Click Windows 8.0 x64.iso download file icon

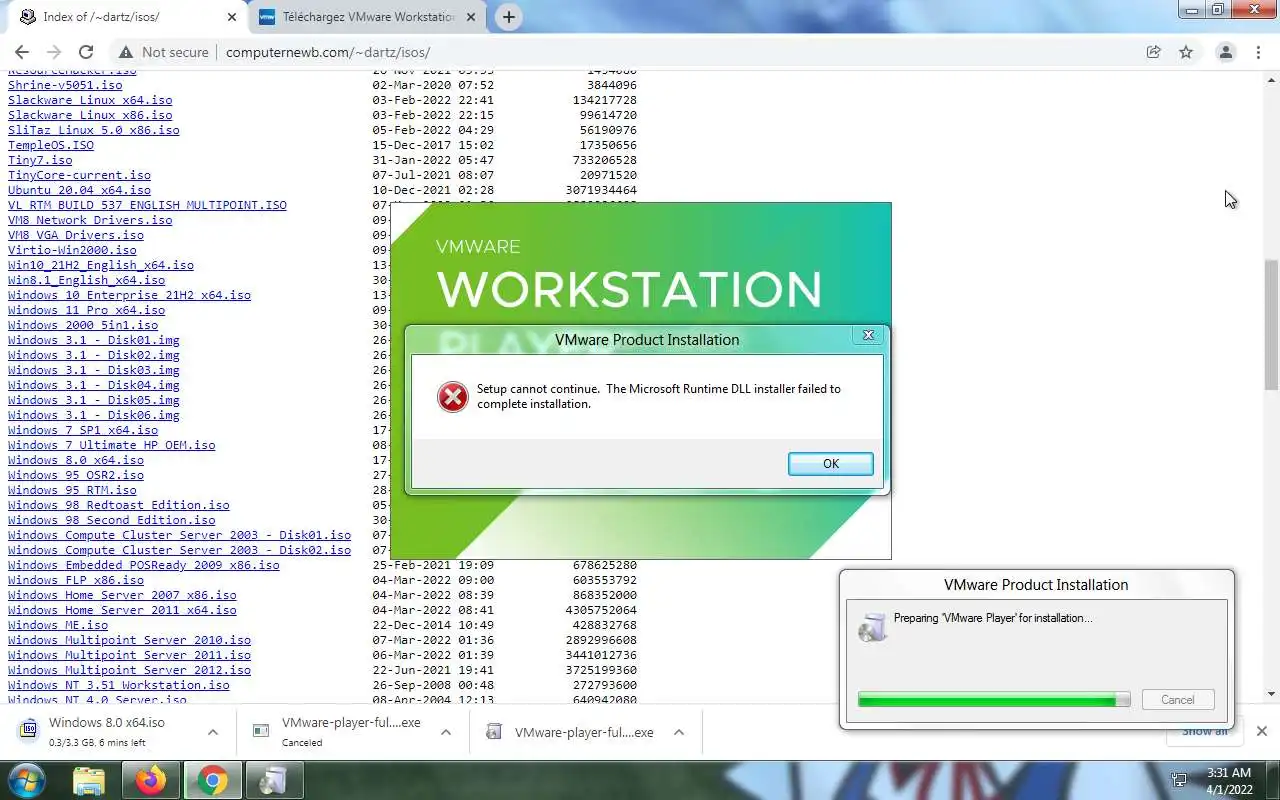pyautogui.click(x=28, y=731)
